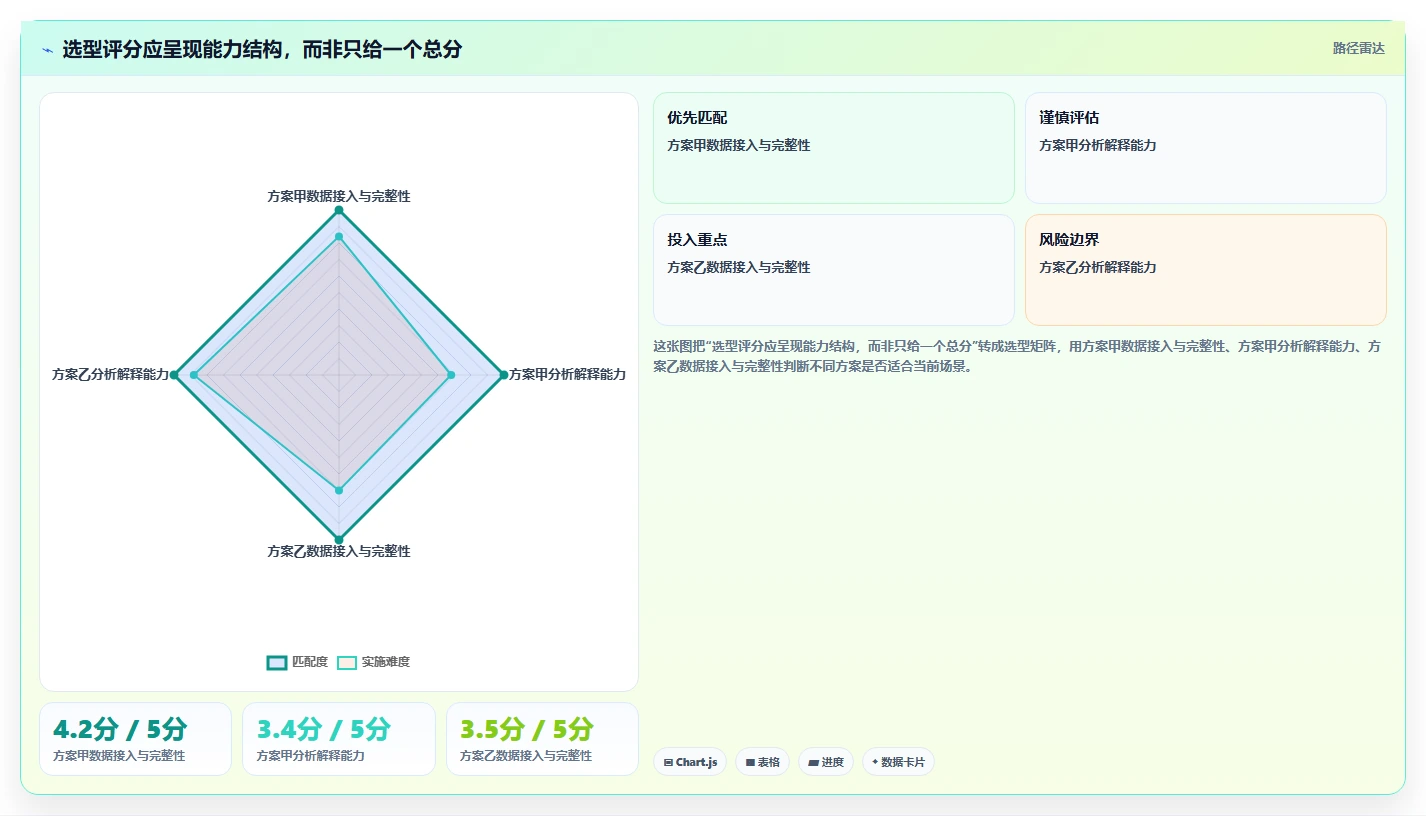Viewport: 1426px width, 816px height.
Task: Click the lightning icon before the title
Action: (47, 50)
